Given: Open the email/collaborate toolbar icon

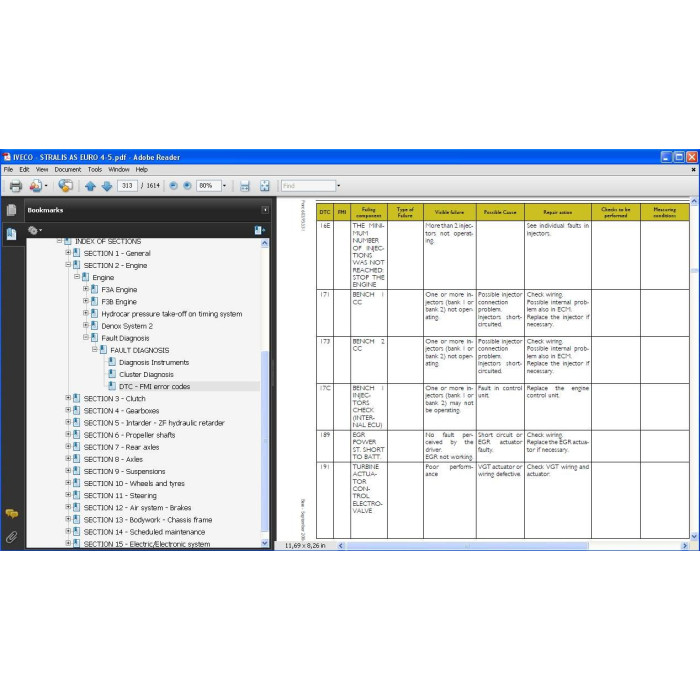Looking at the screenshot, I should click(x=35, y=186).
